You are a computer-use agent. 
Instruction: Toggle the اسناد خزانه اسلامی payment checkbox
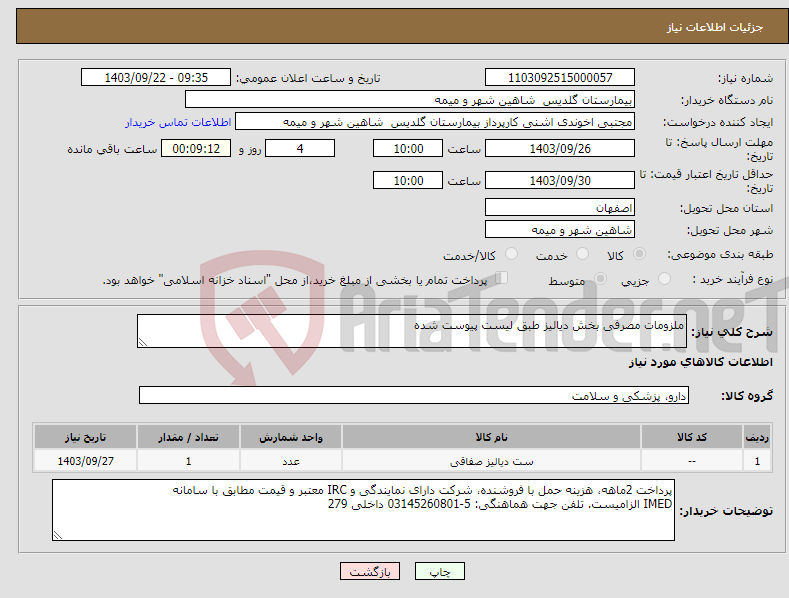pyautogui.click(x=502, y=278)
